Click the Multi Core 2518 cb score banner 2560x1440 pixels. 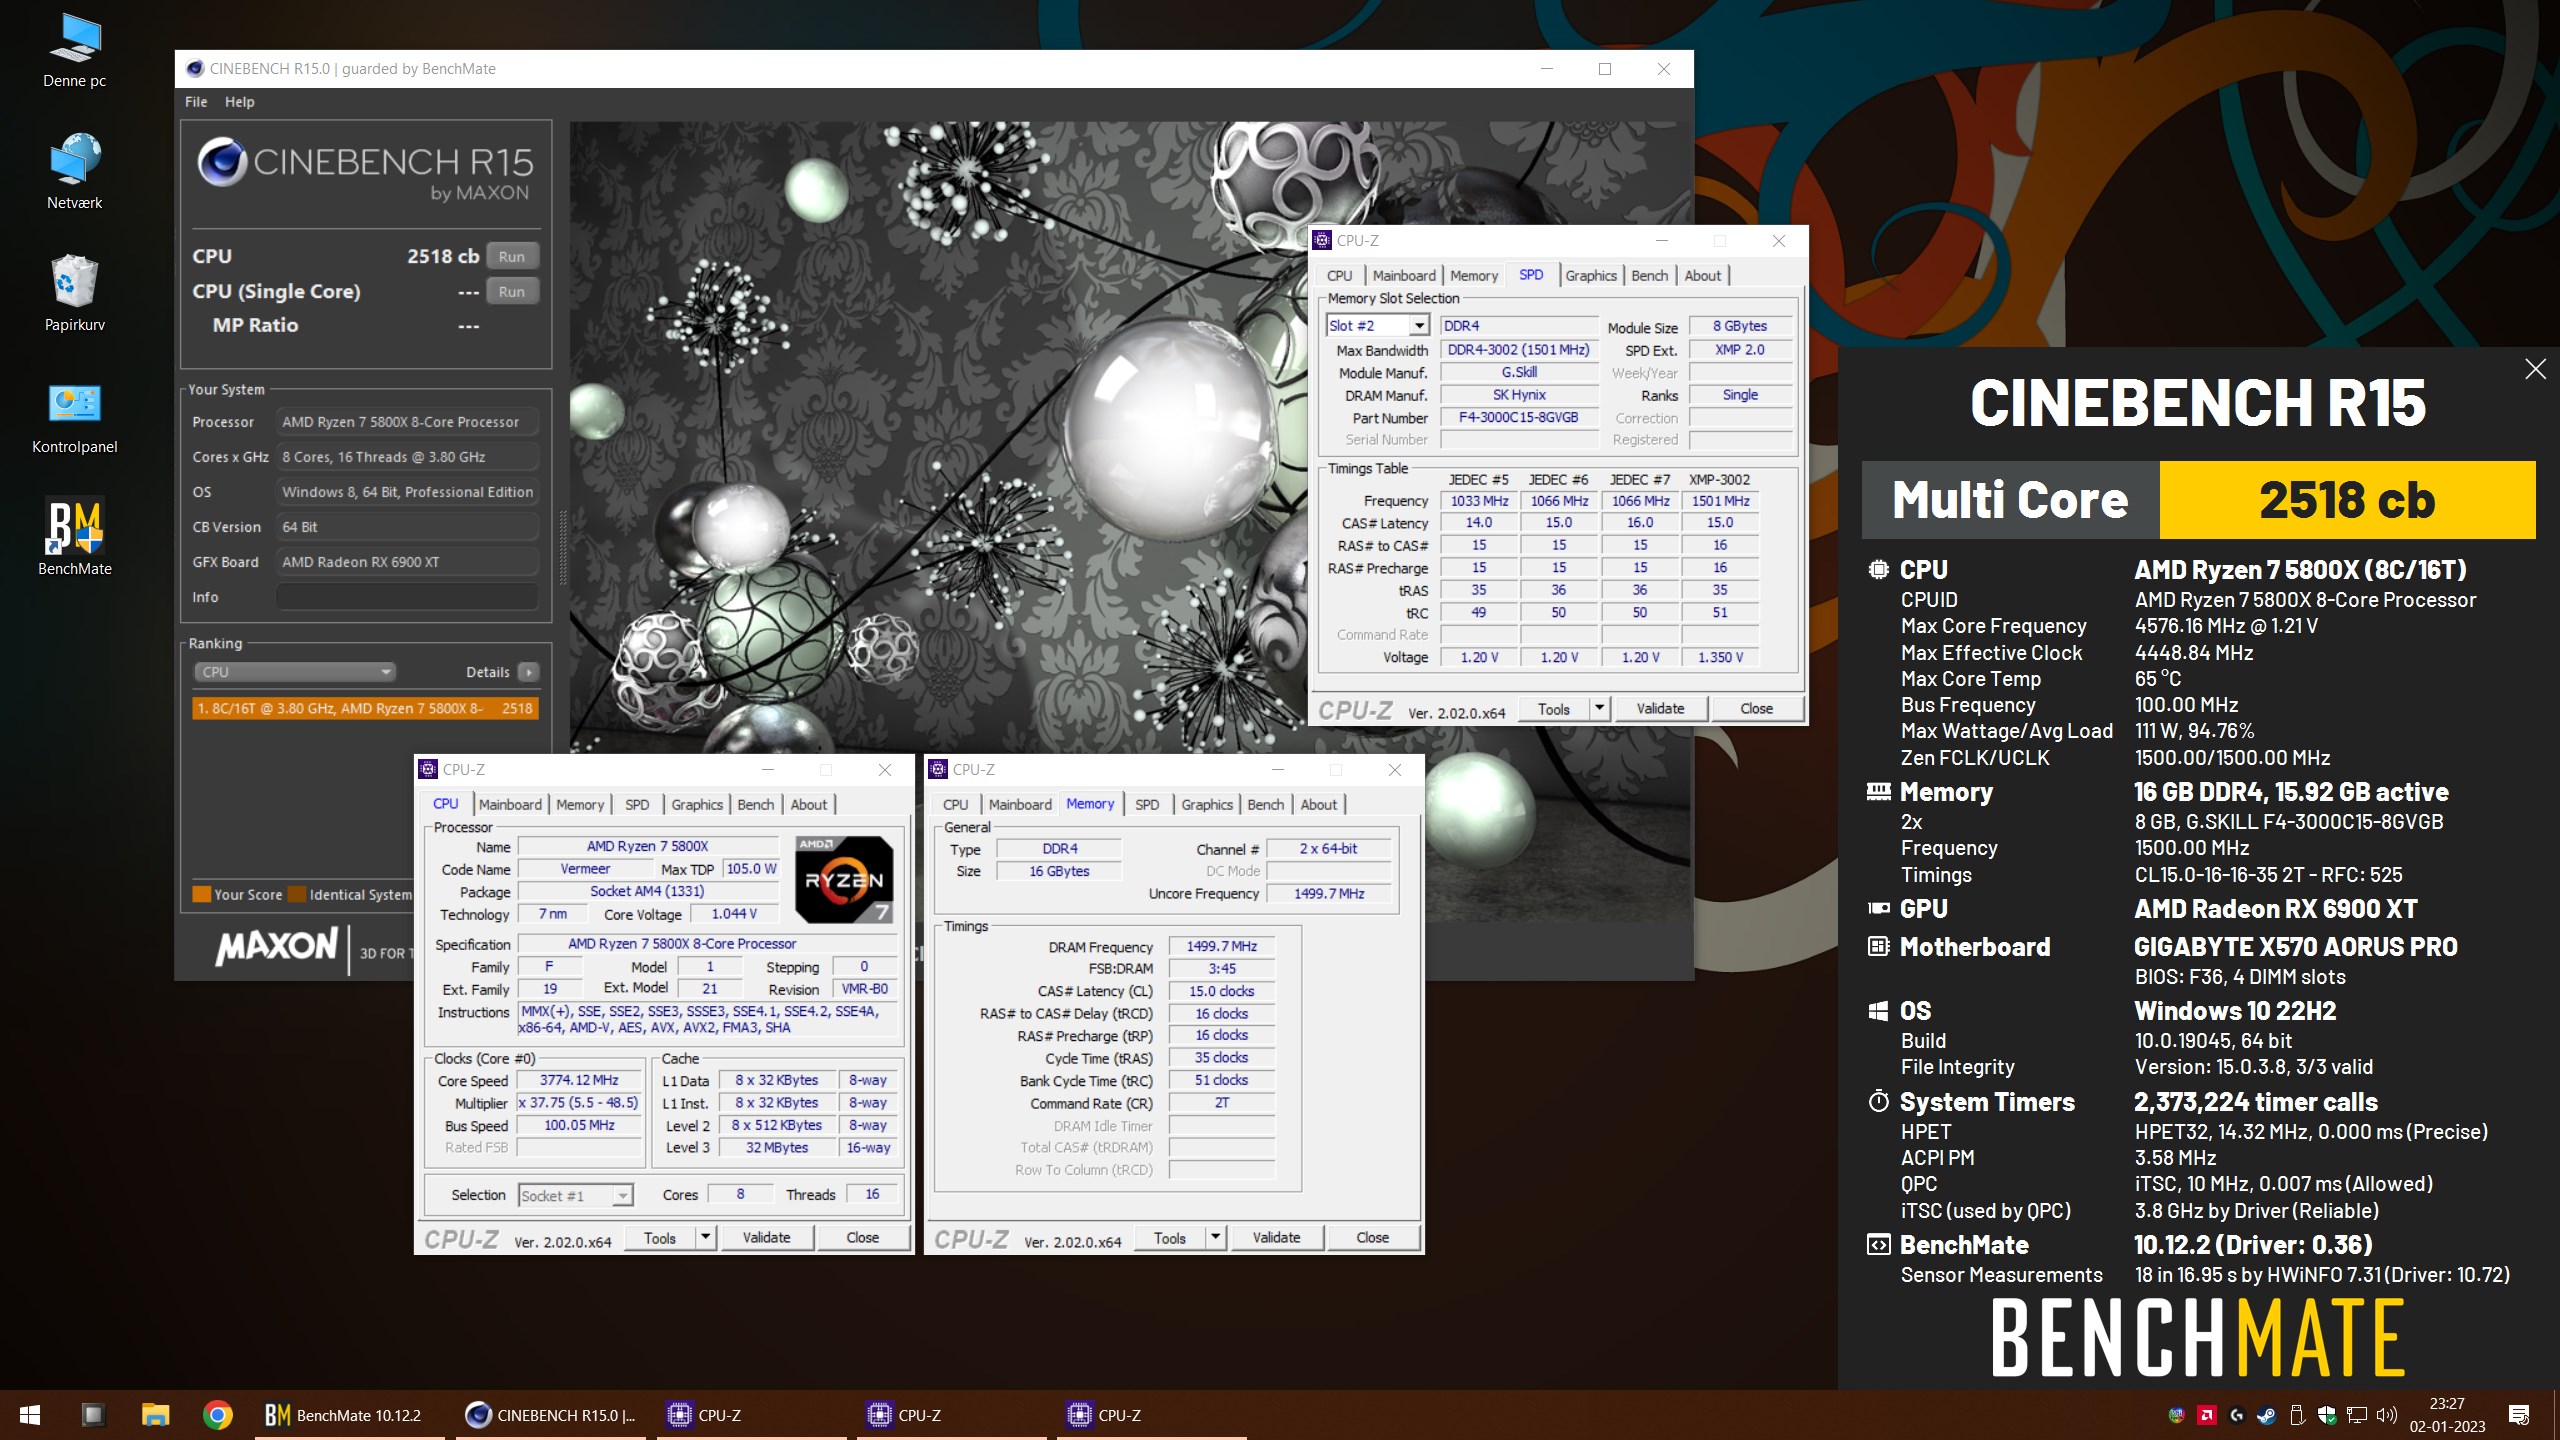point(2199,500)
